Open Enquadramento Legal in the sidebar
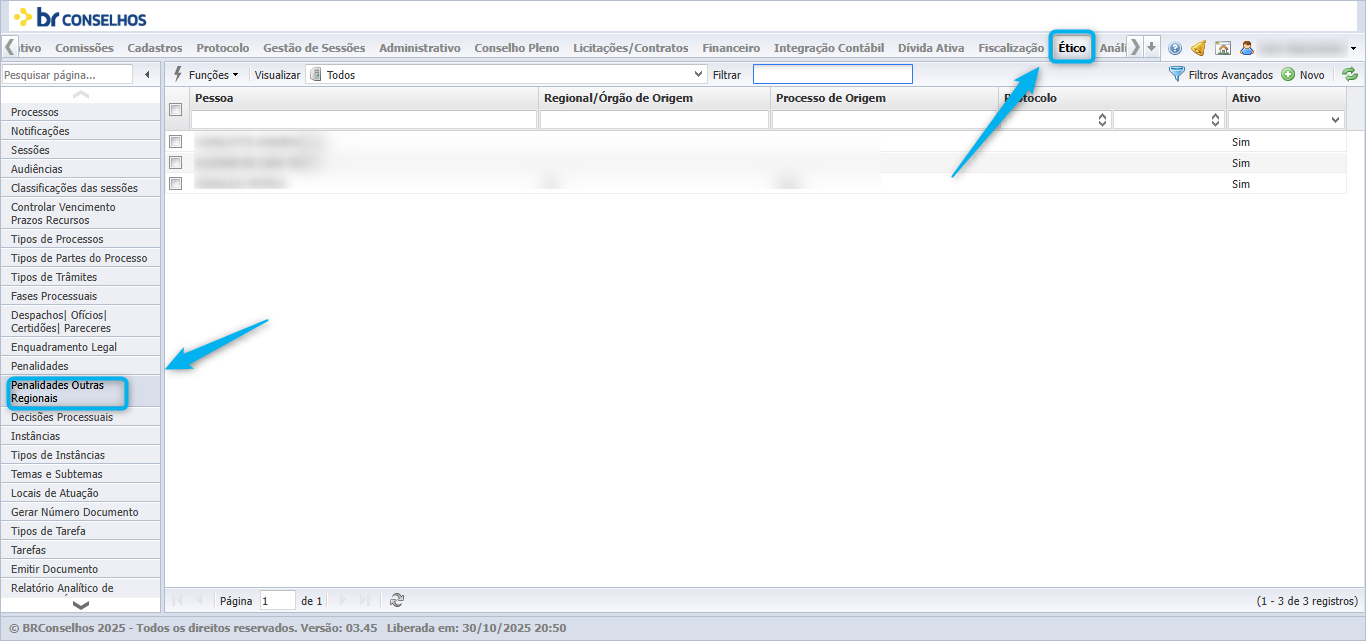The height and width of the screenshot is (641, 1366). point(80,347)
